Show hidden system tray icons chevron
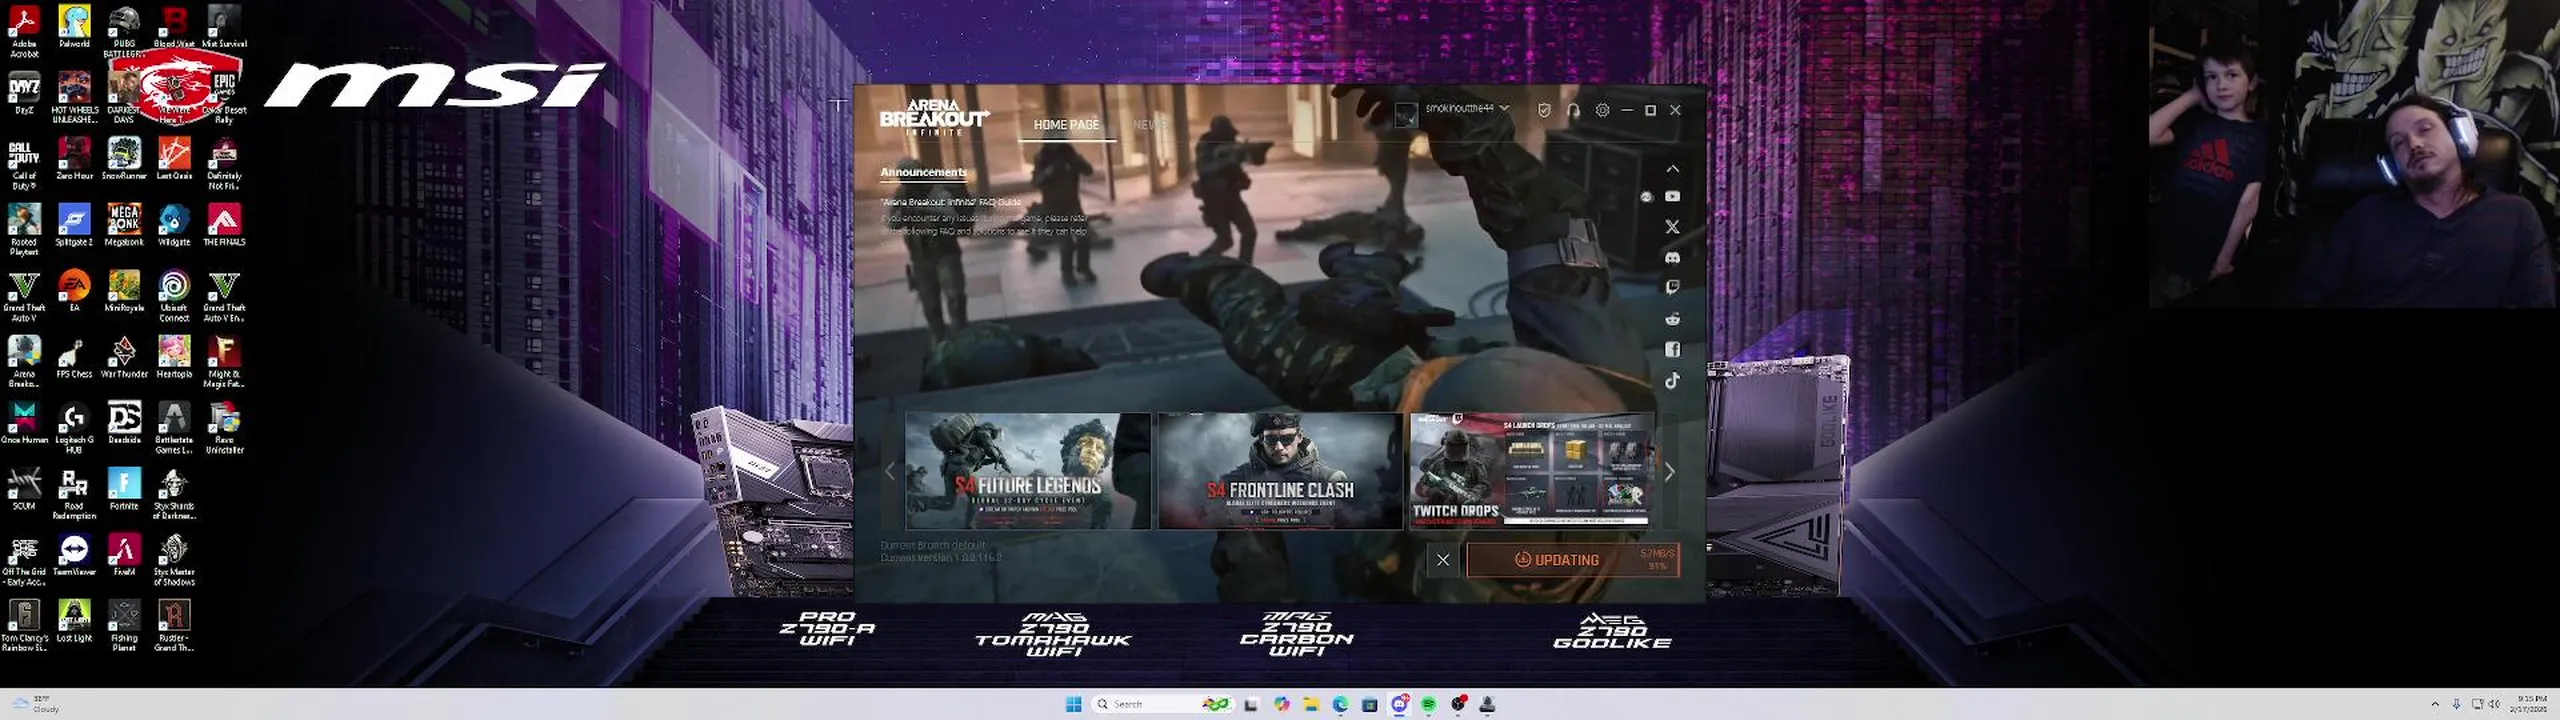Image resolution: width=2560 pixels, height=720 pixels. click(x=2435, y=704)
